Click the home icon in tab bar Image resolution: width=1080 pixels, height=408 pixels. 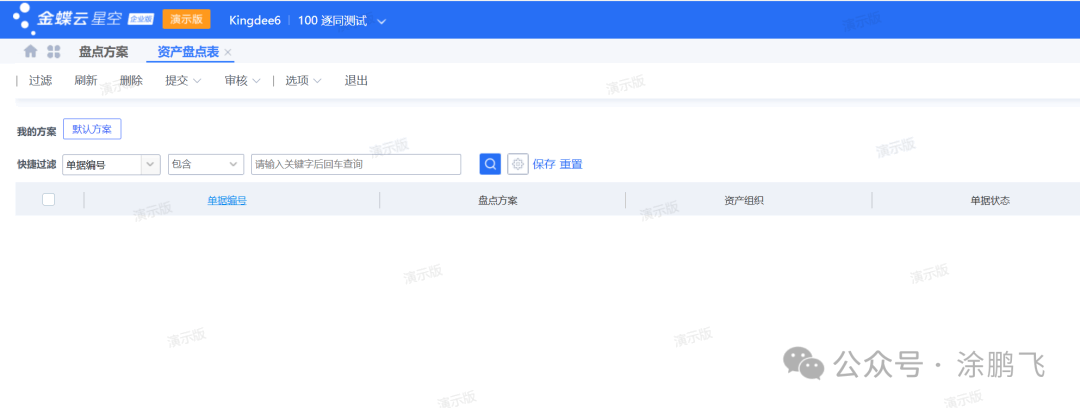(31, 52)
